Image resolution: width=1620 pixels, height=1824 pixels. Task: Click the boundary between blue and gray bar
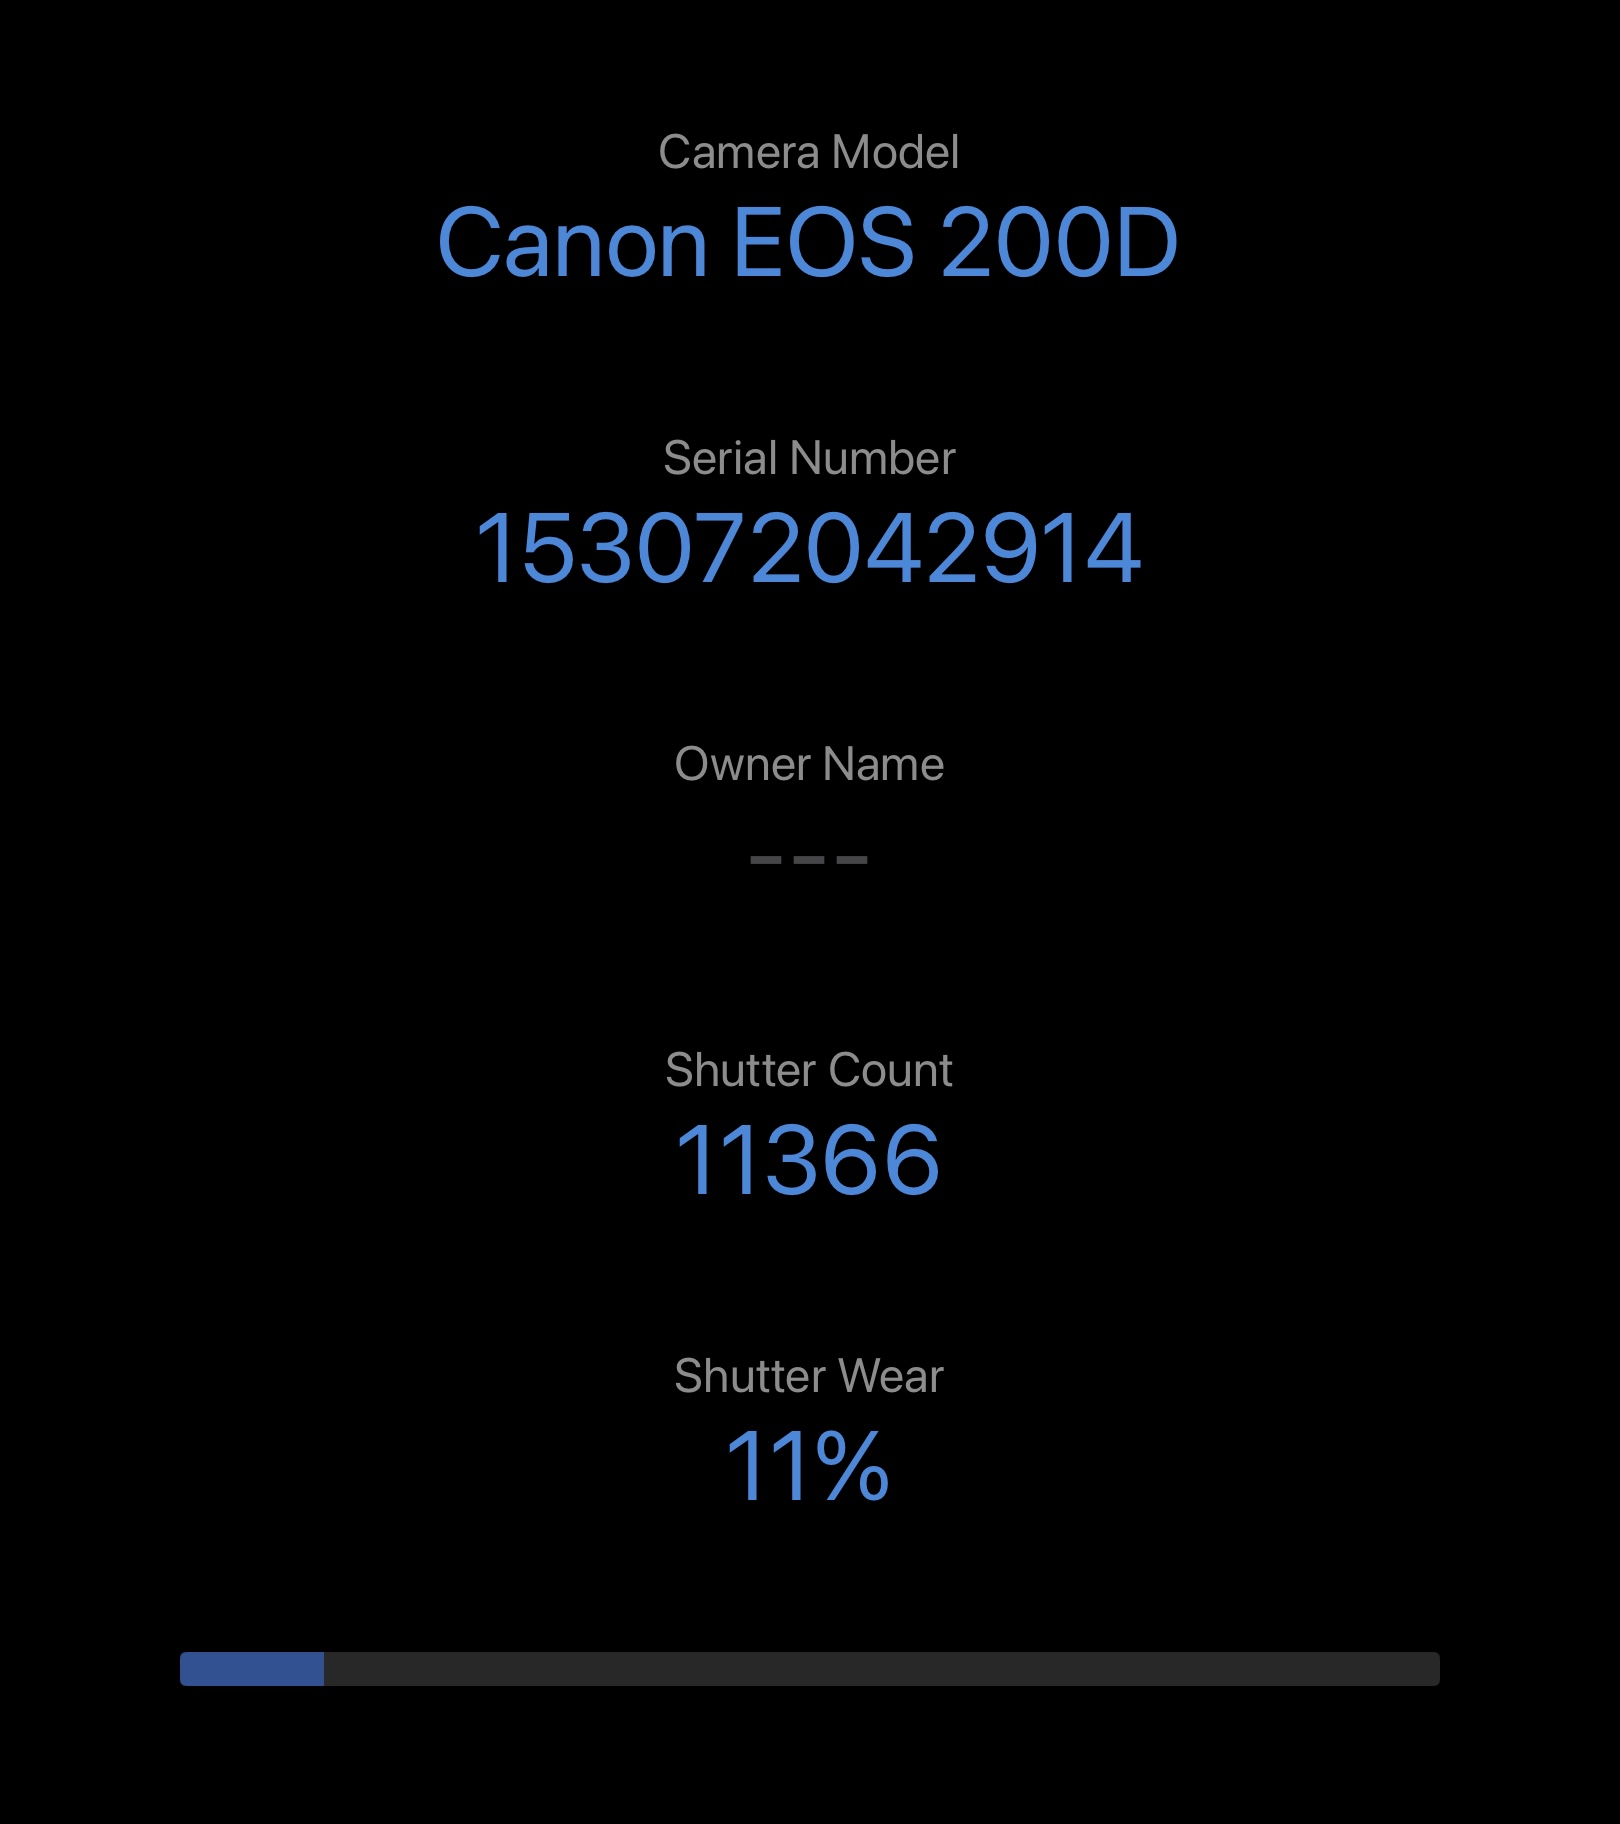point(324,1669)
